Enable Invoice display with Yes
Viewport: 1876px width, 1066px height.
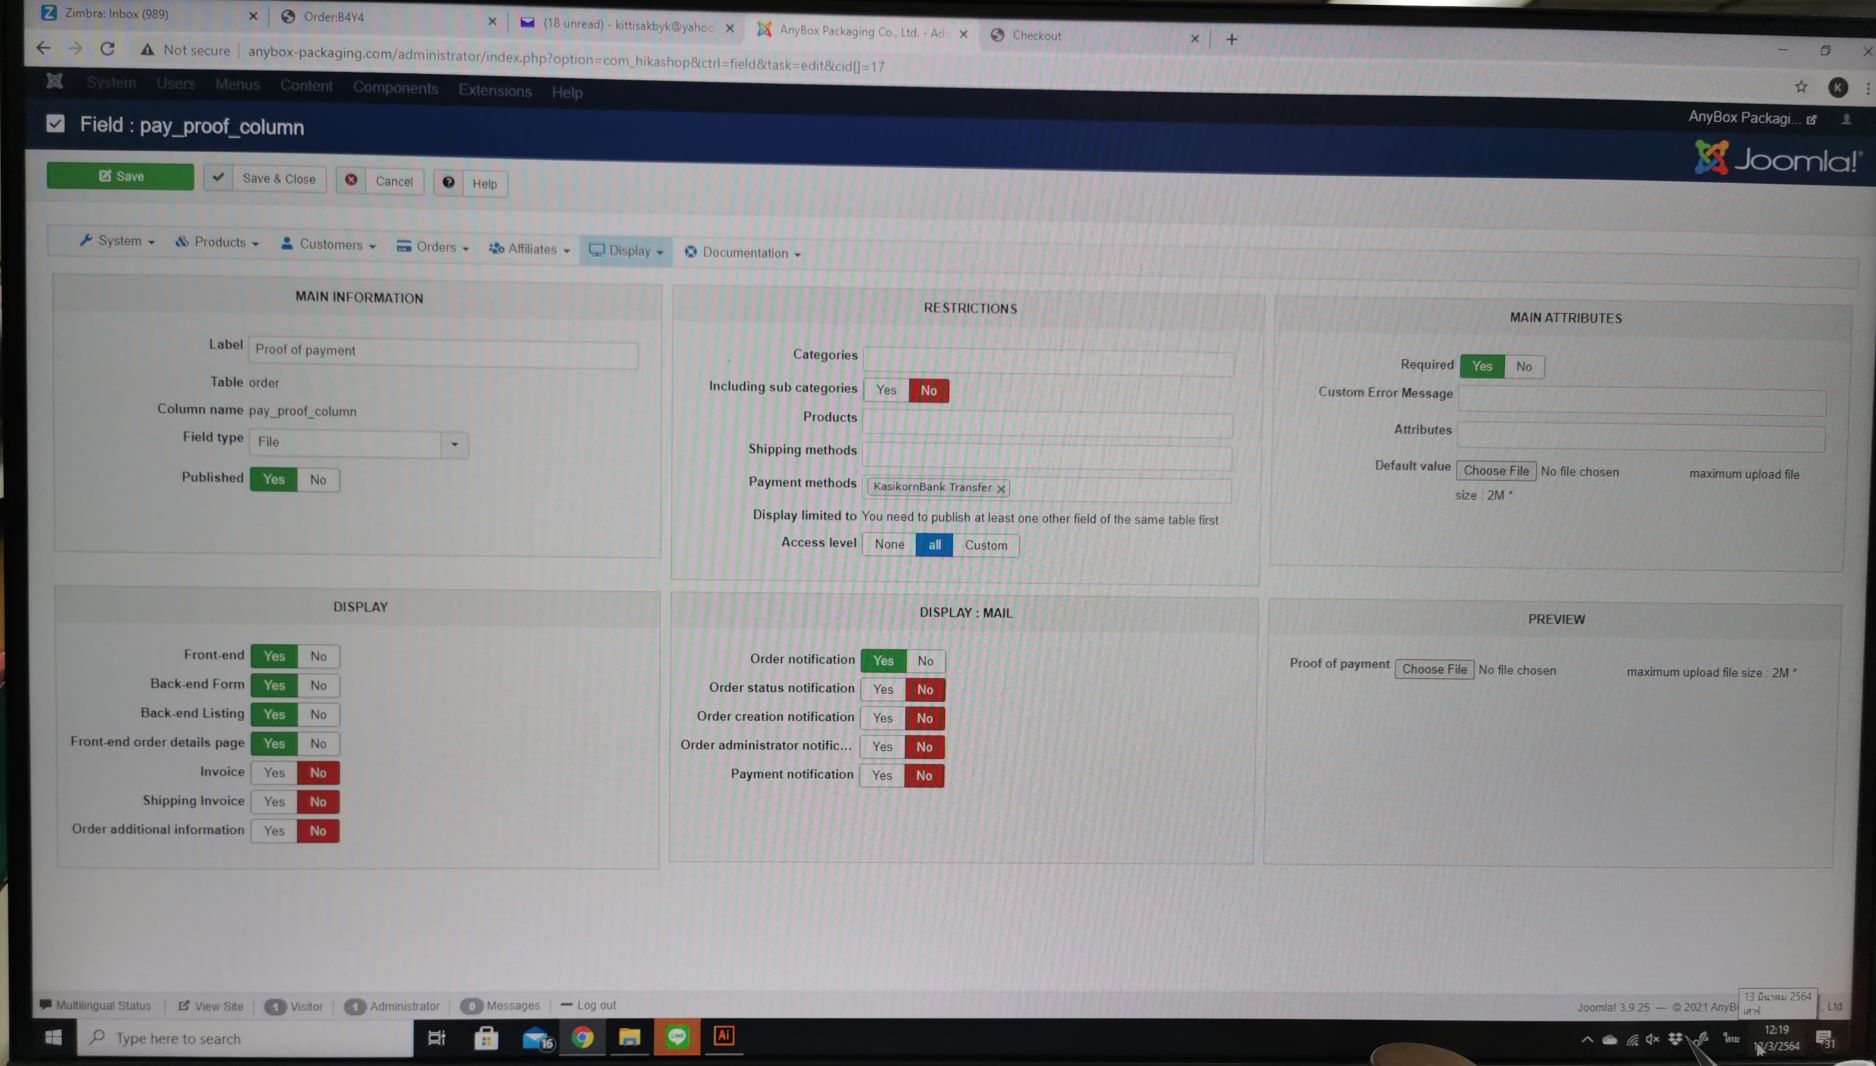[x=274, y=773]
